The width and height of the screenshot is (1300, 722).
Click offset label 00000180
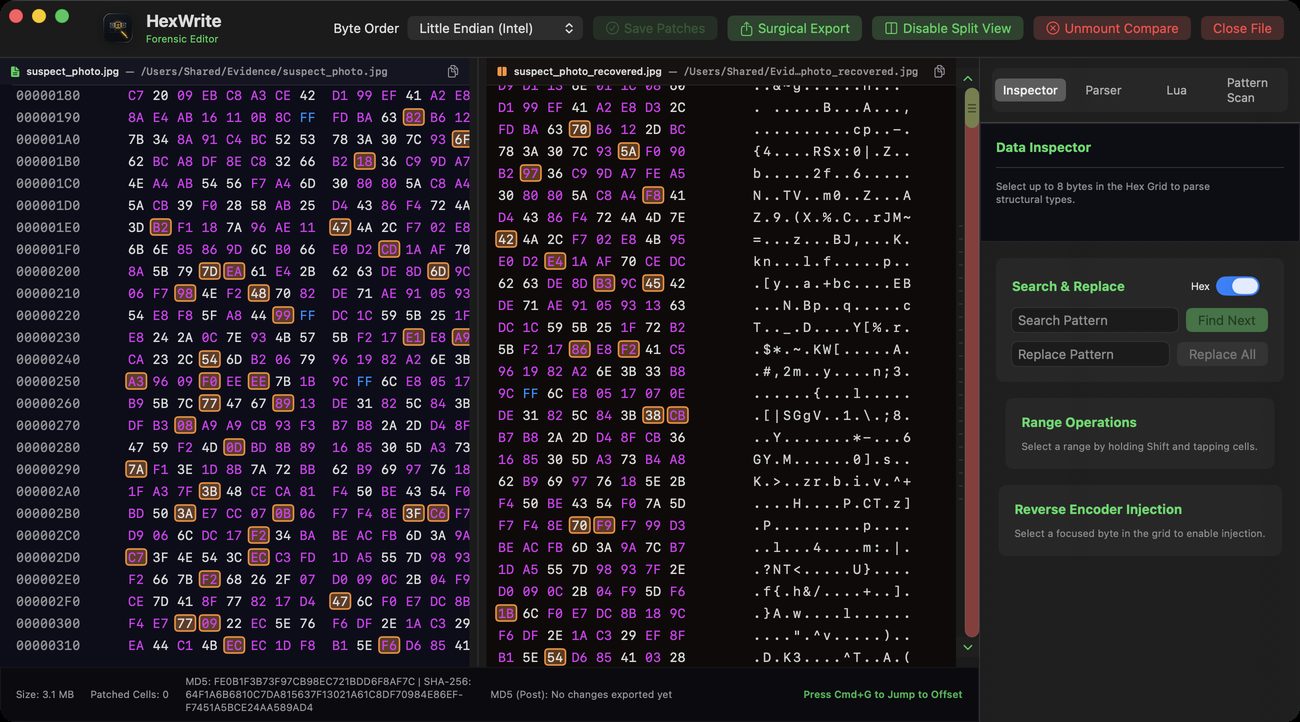pyautogui.click(x=48, y=96)
